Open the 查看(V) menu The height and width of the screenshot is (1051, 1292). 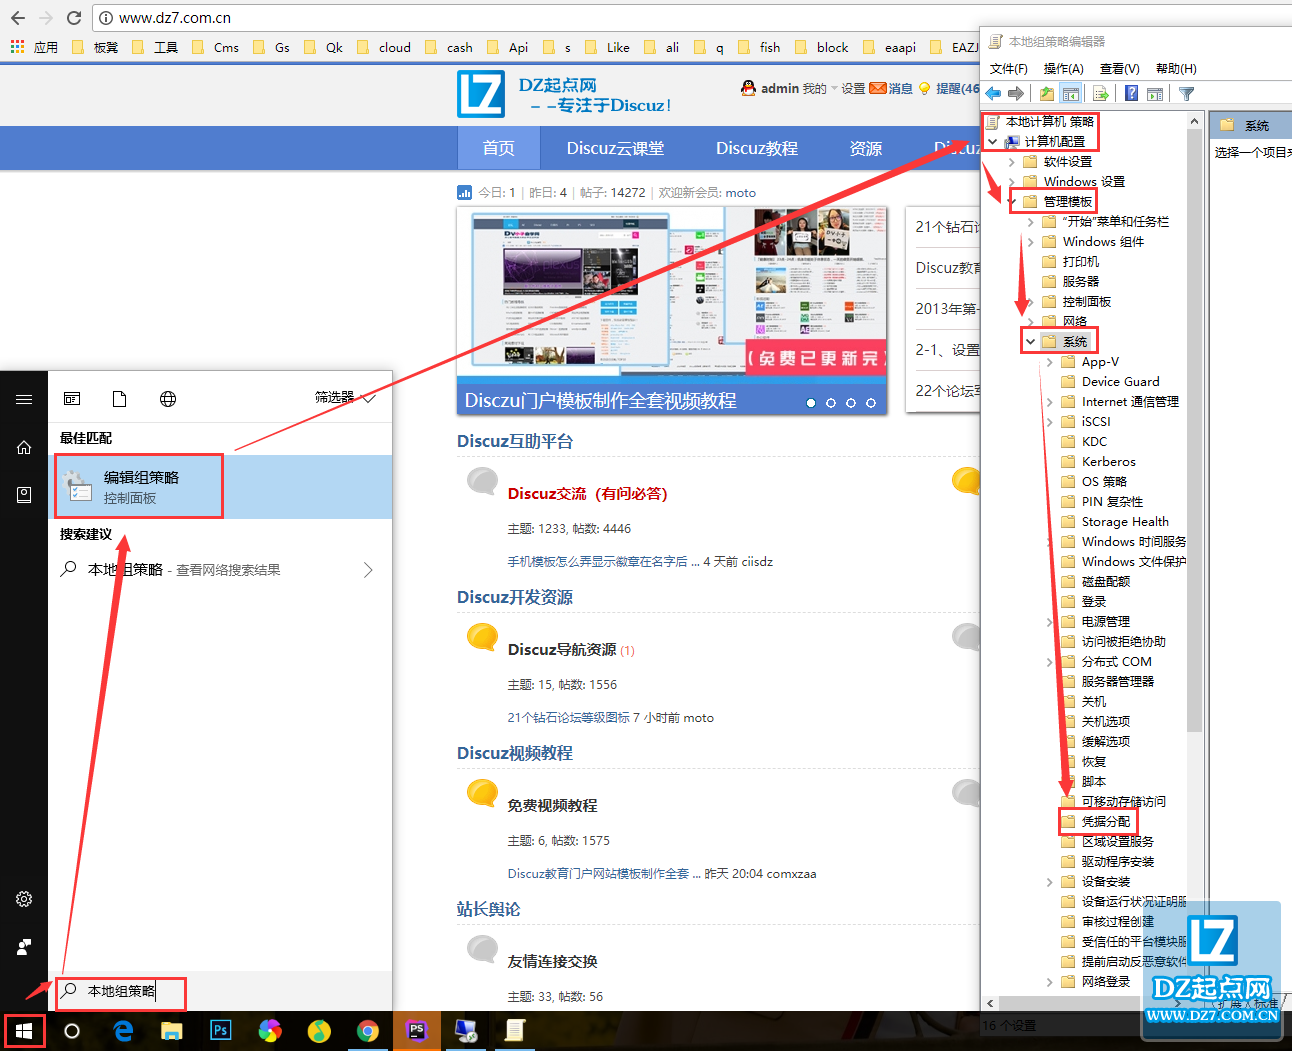point(1119,68)
